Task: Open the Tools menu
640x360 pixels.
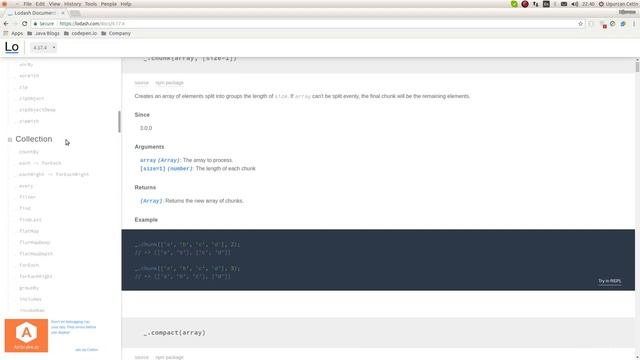Action: (x=91, y=4)
